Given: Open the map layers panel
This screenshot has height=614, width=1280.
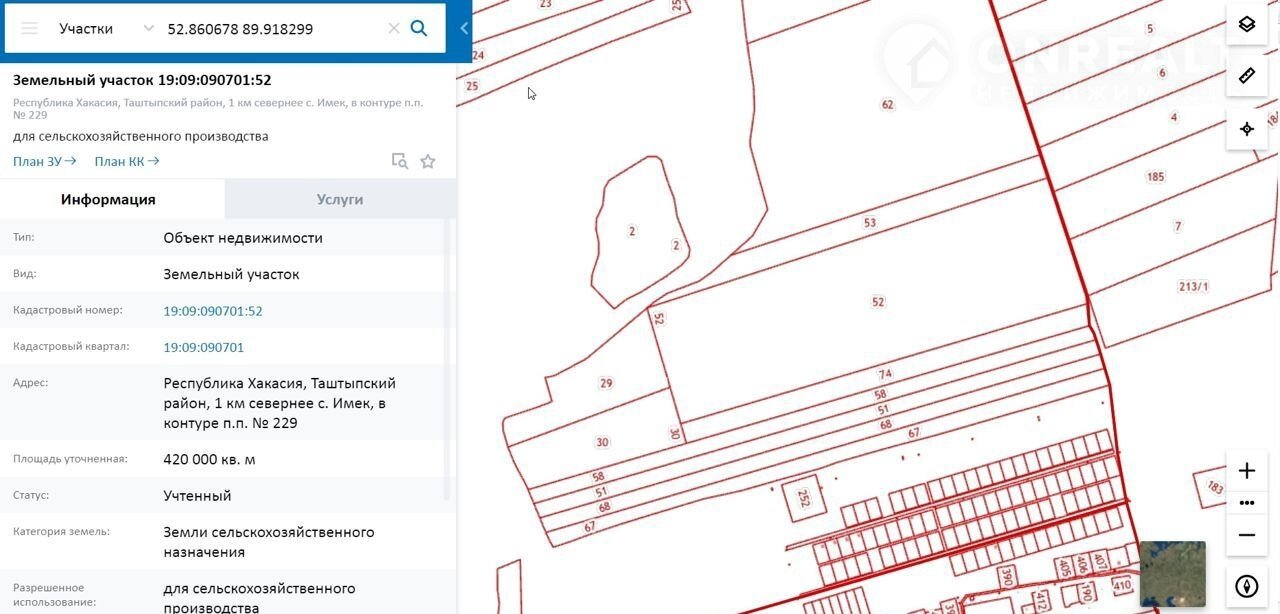Looking at the screenshot, I should pos(1246,24).
